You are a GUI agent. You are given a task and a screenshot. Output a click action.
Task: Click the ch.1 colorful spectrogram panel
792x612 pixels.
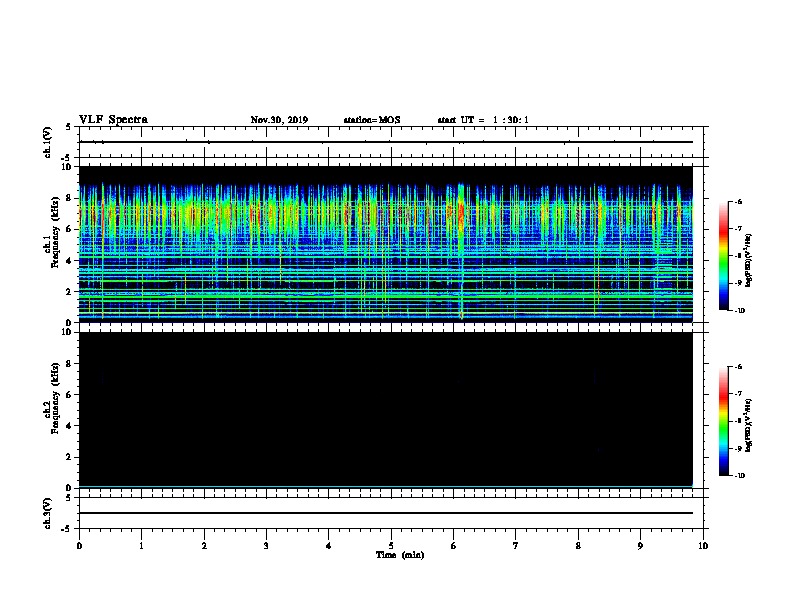pyautogui.click(x=386, y=244)
